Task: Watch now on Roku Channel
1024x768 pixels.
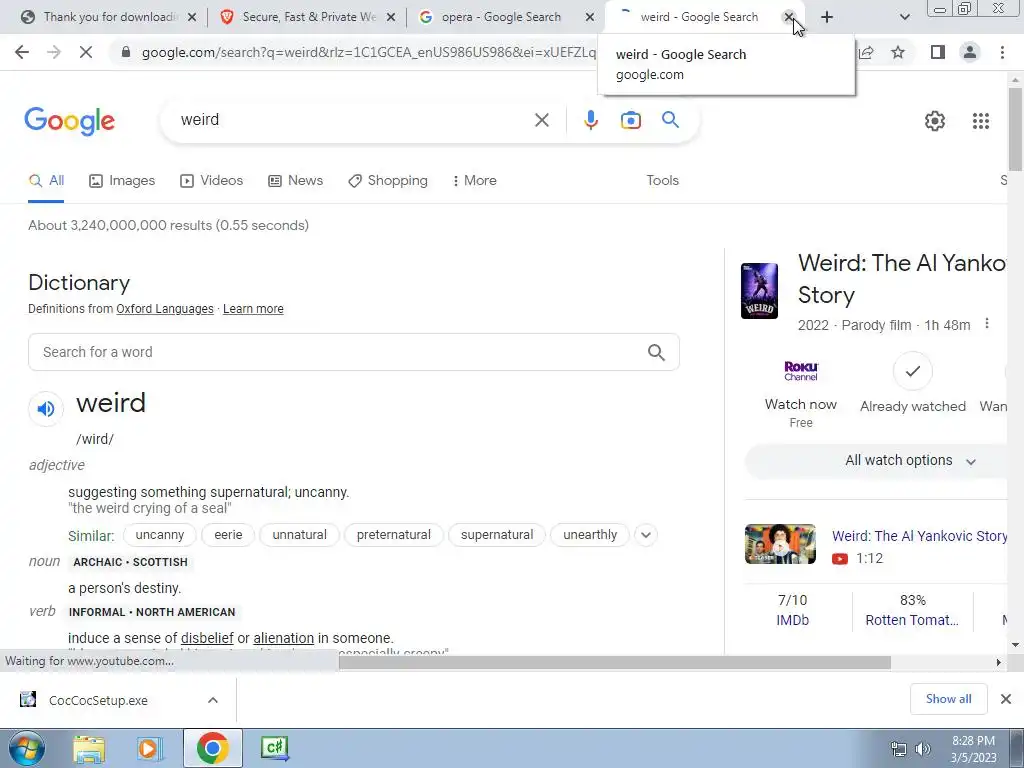Action: tap(801, 393)
